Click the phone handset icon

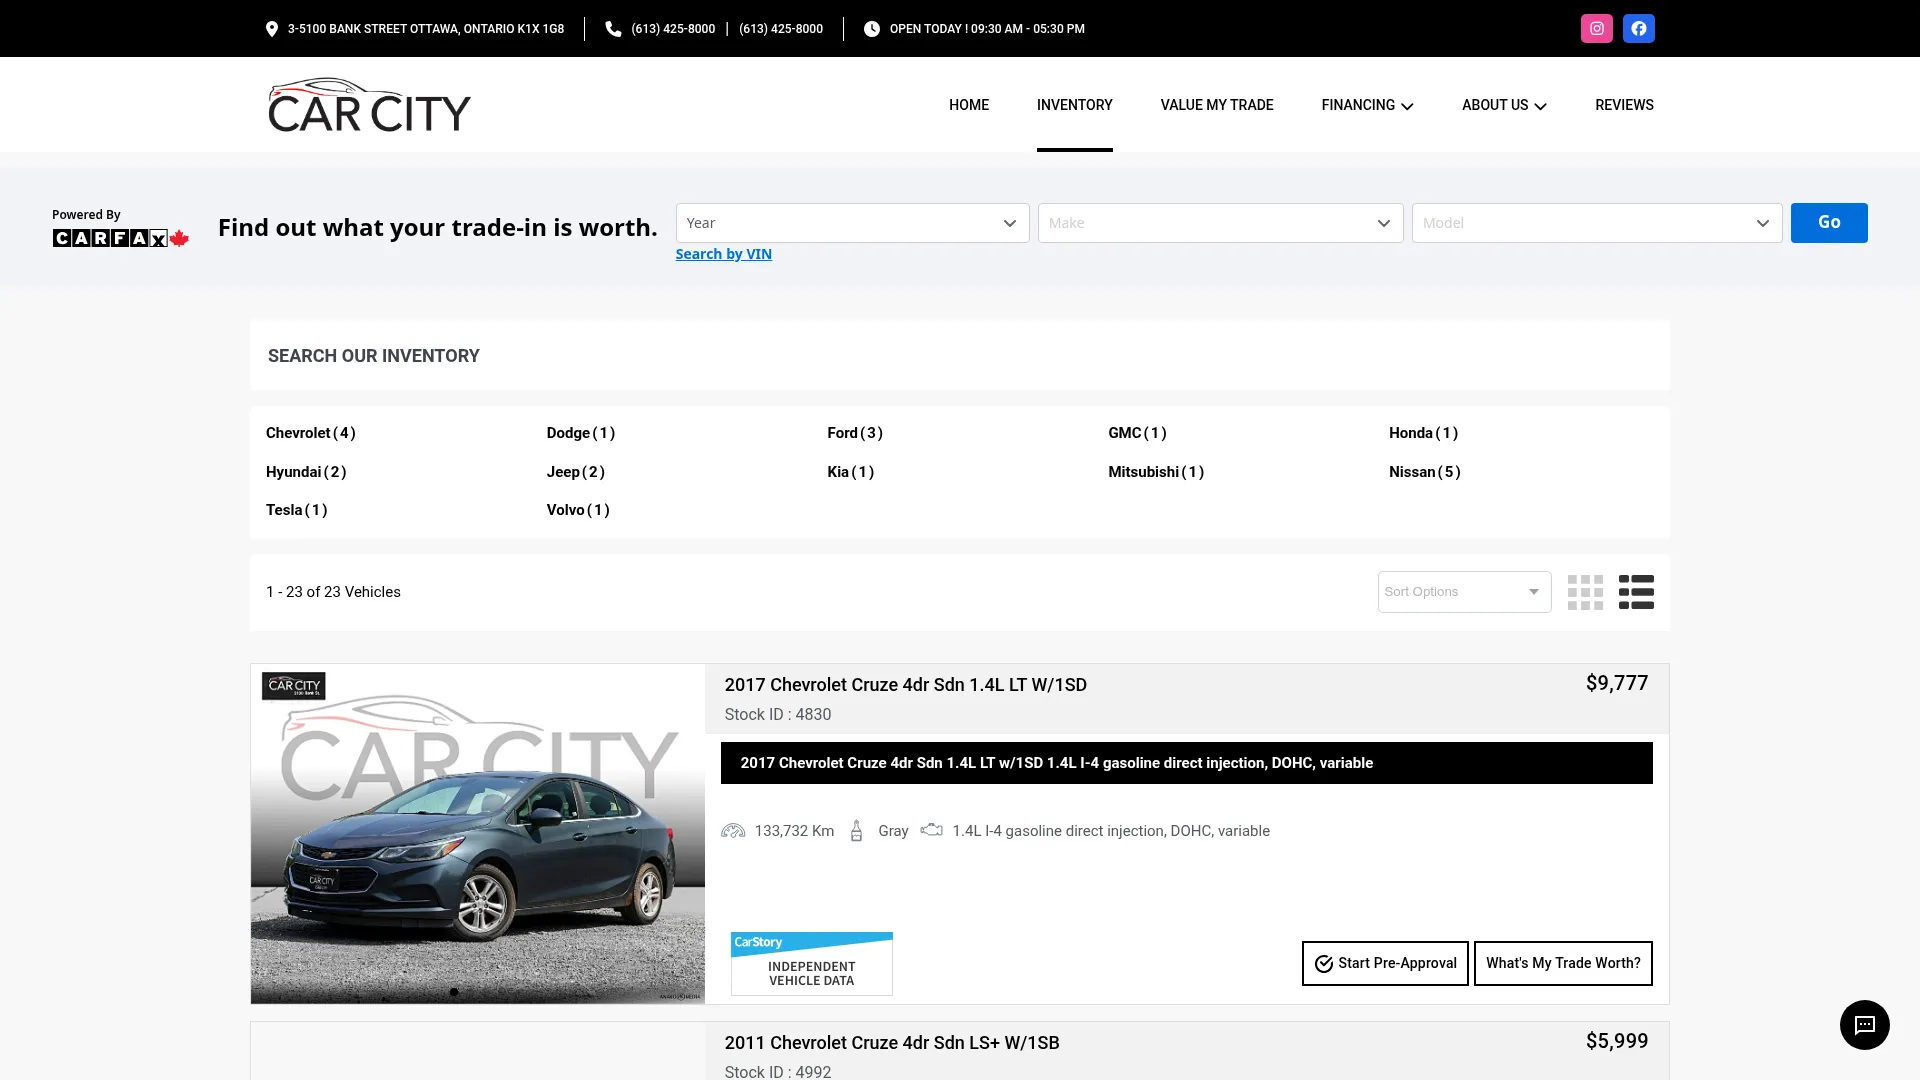point(613,29)
